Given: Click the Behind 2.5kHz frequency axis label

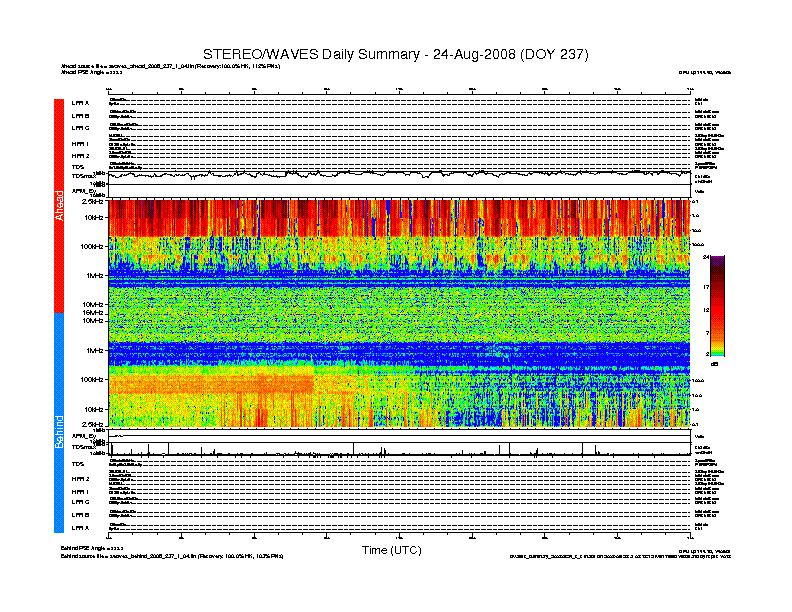Looking at the screenshot, I should pyautogui.click(x=92, y=424).
